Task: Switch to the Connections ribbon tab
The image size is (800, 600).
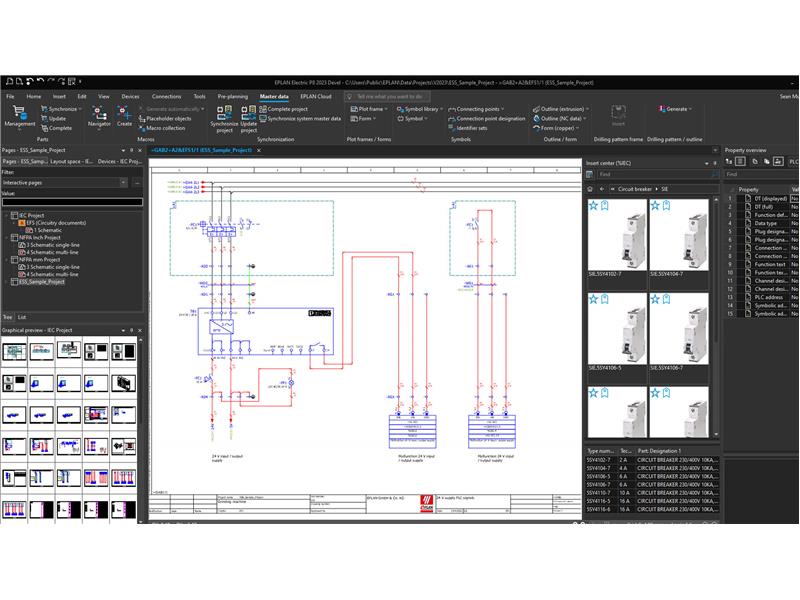Action: 166,96
